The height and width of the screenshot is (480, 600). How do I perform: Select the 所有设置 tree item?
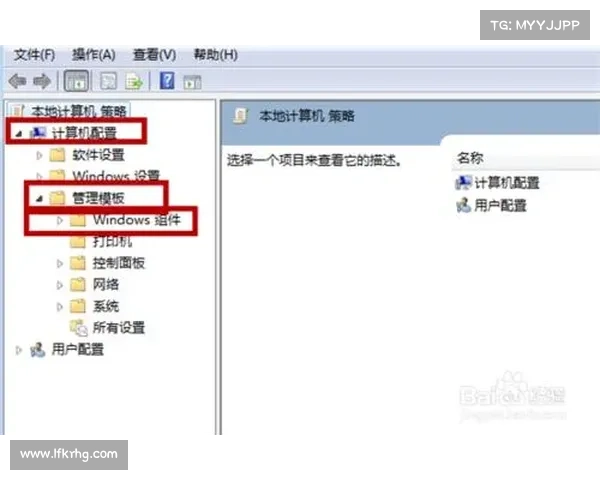(x=119, y=328)
